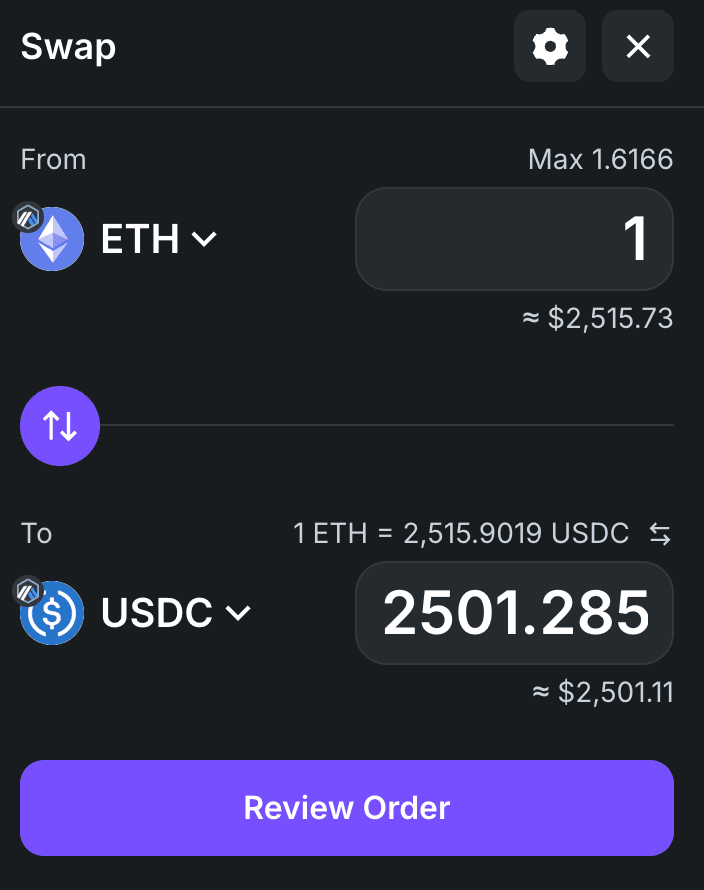This screenshot has width=704, height=890.
Task: Click the network badge on ETH logo
Action: (27, 215)
